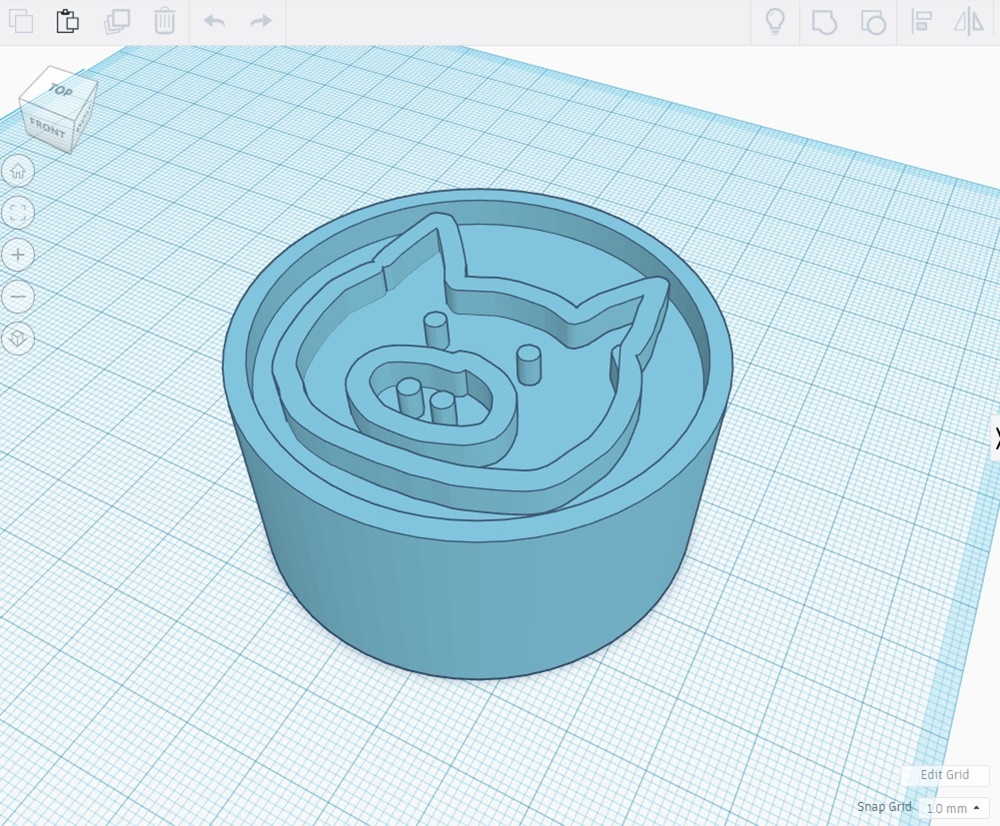Undo the last action
This screenshot has width=1000, height=826.
(214, 21)
